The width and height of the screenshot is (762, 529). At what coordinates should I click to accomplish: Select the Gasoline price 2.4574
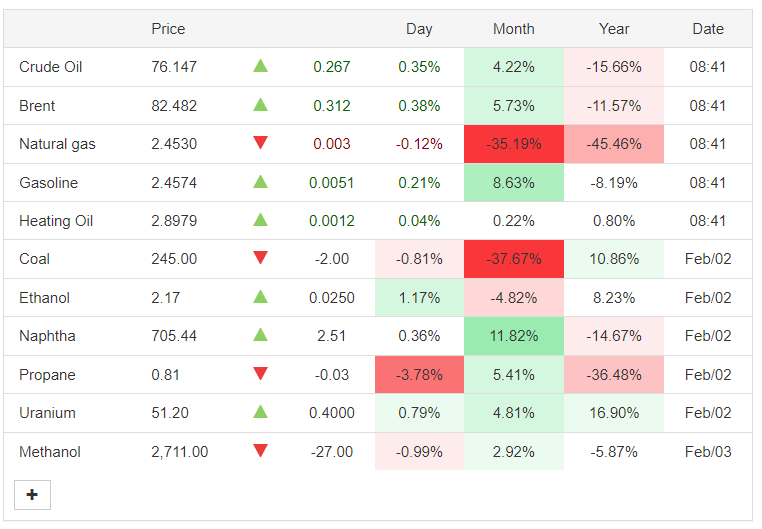174,183
